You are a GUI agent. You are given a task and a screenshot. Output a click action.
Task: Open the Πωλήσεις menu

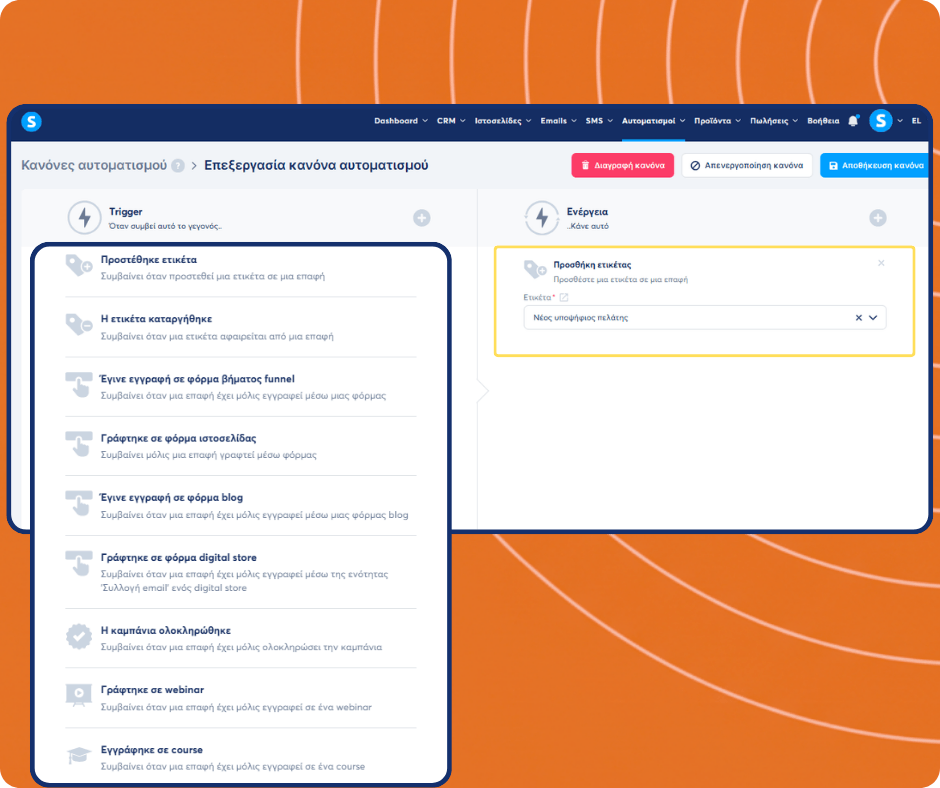(x=774, y=121)
